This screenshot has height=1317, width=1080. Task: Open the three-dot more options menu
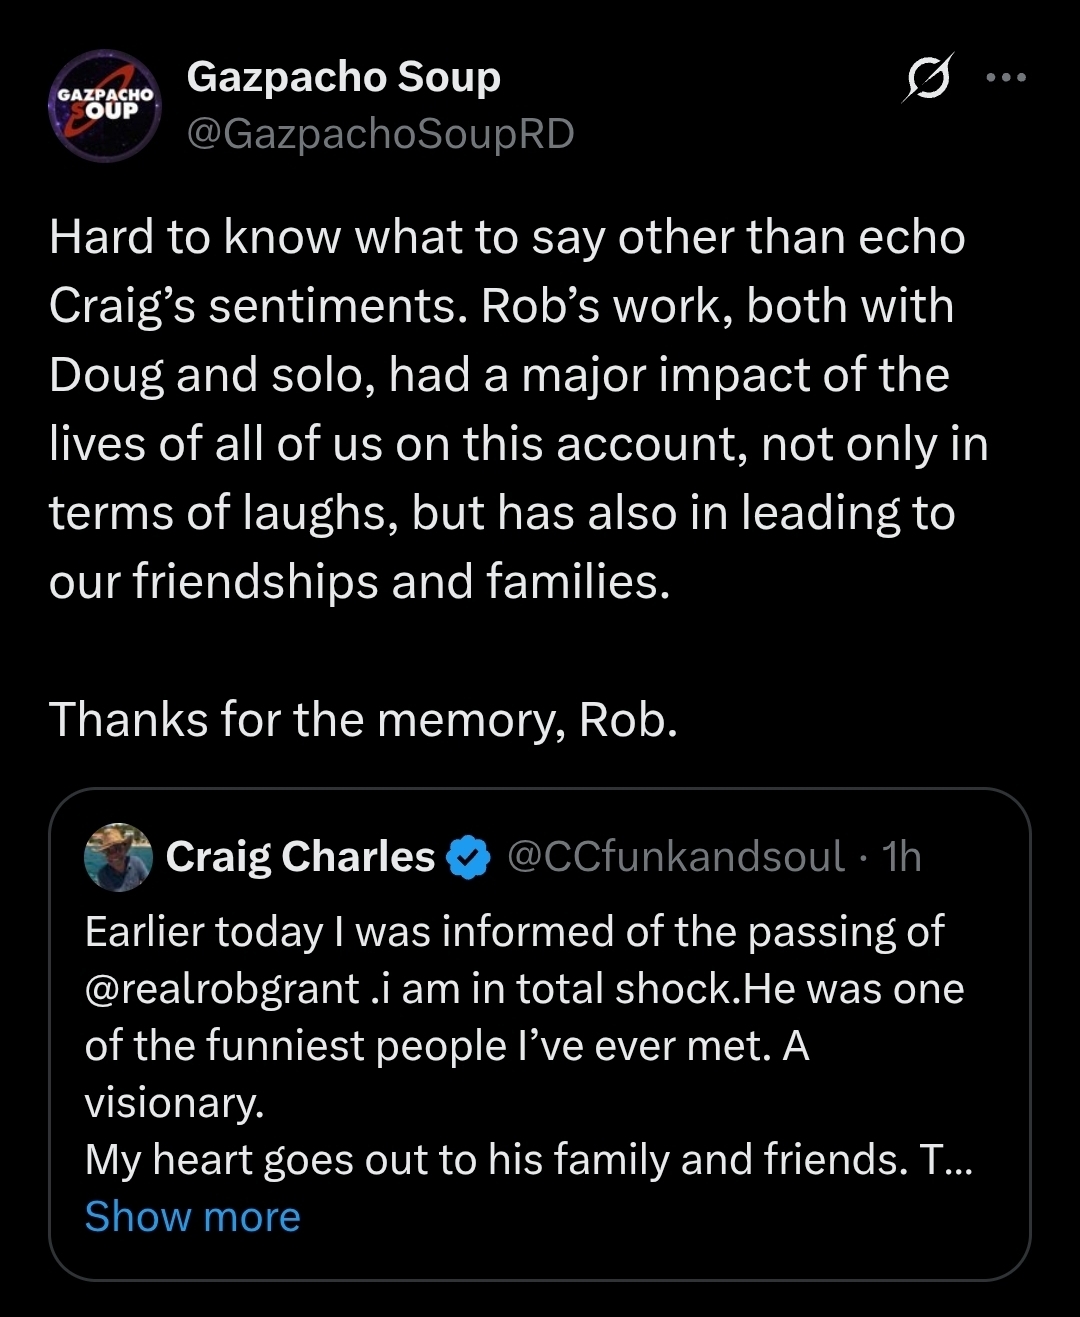[1006, 78]
